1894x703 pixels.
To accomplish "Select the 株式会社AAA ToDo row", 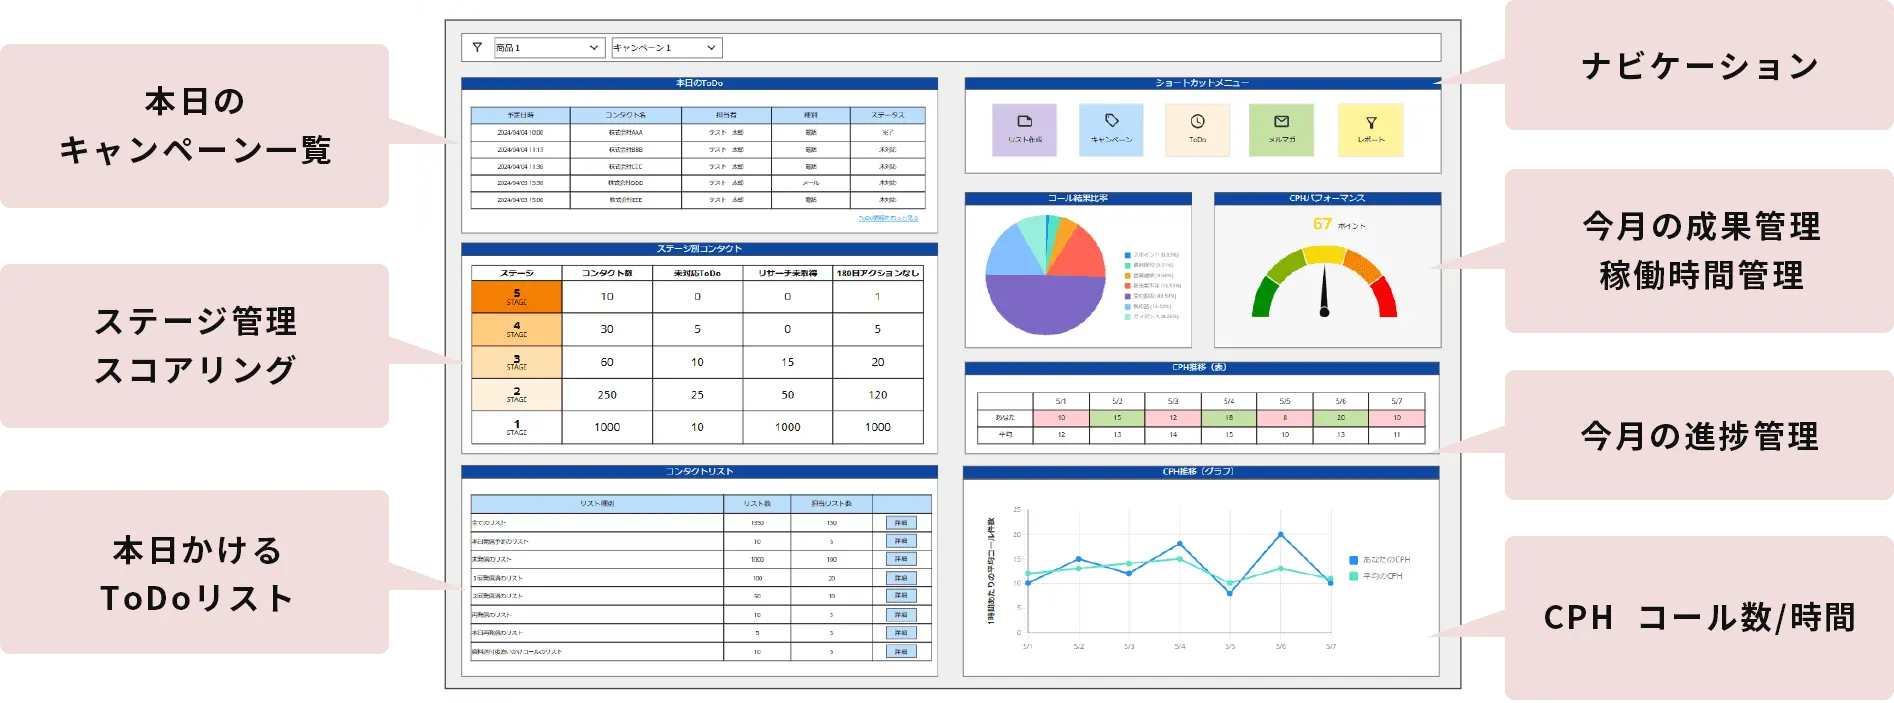I will click(625, 132).
